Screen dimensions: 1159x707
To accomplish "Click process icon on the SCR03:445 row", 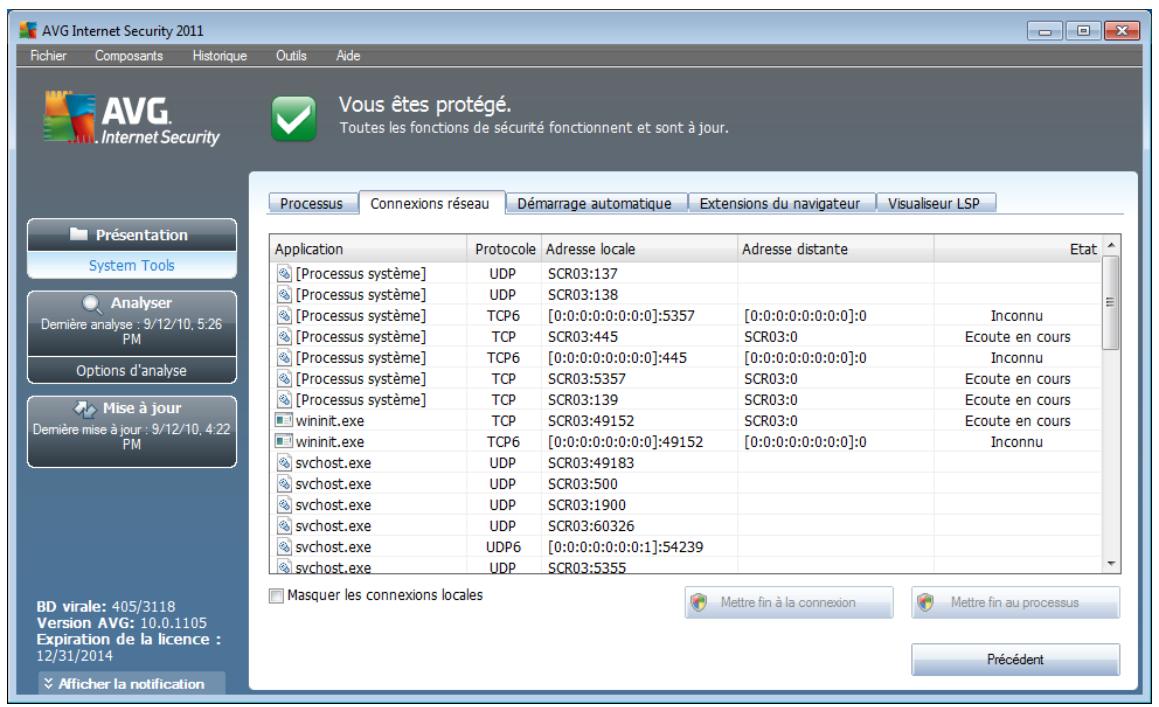I will click(x=284, y=336).
